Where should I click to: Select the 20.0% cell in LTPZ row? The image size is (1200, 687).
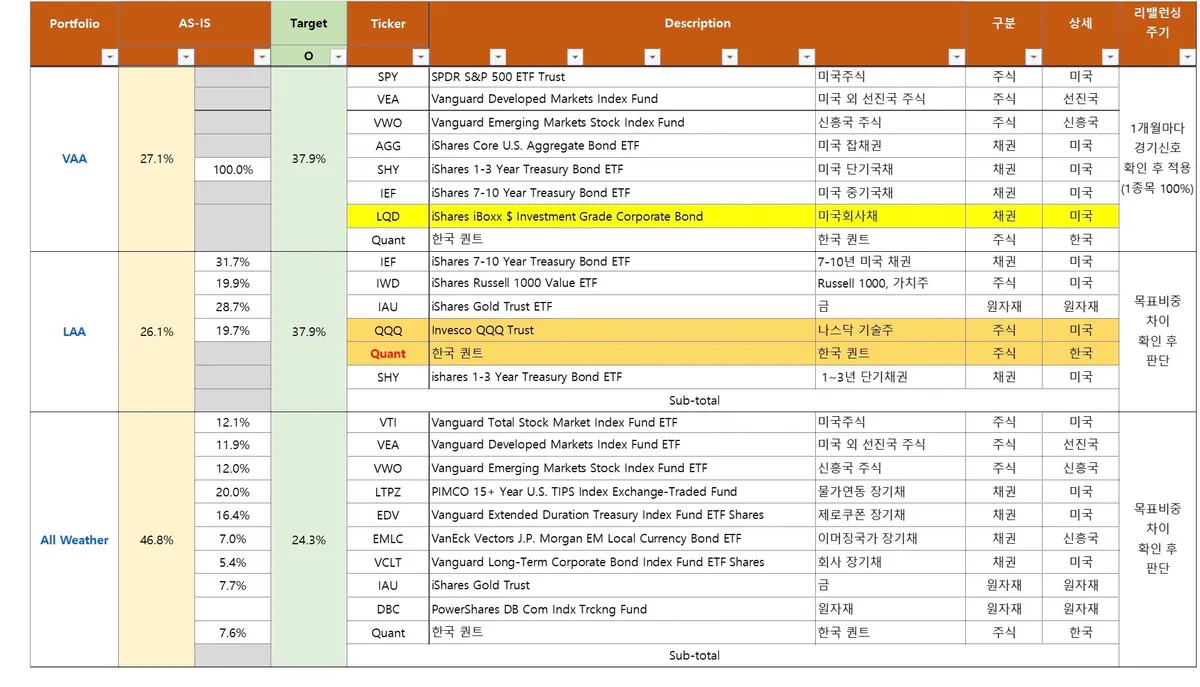click(x=232, y=492)
